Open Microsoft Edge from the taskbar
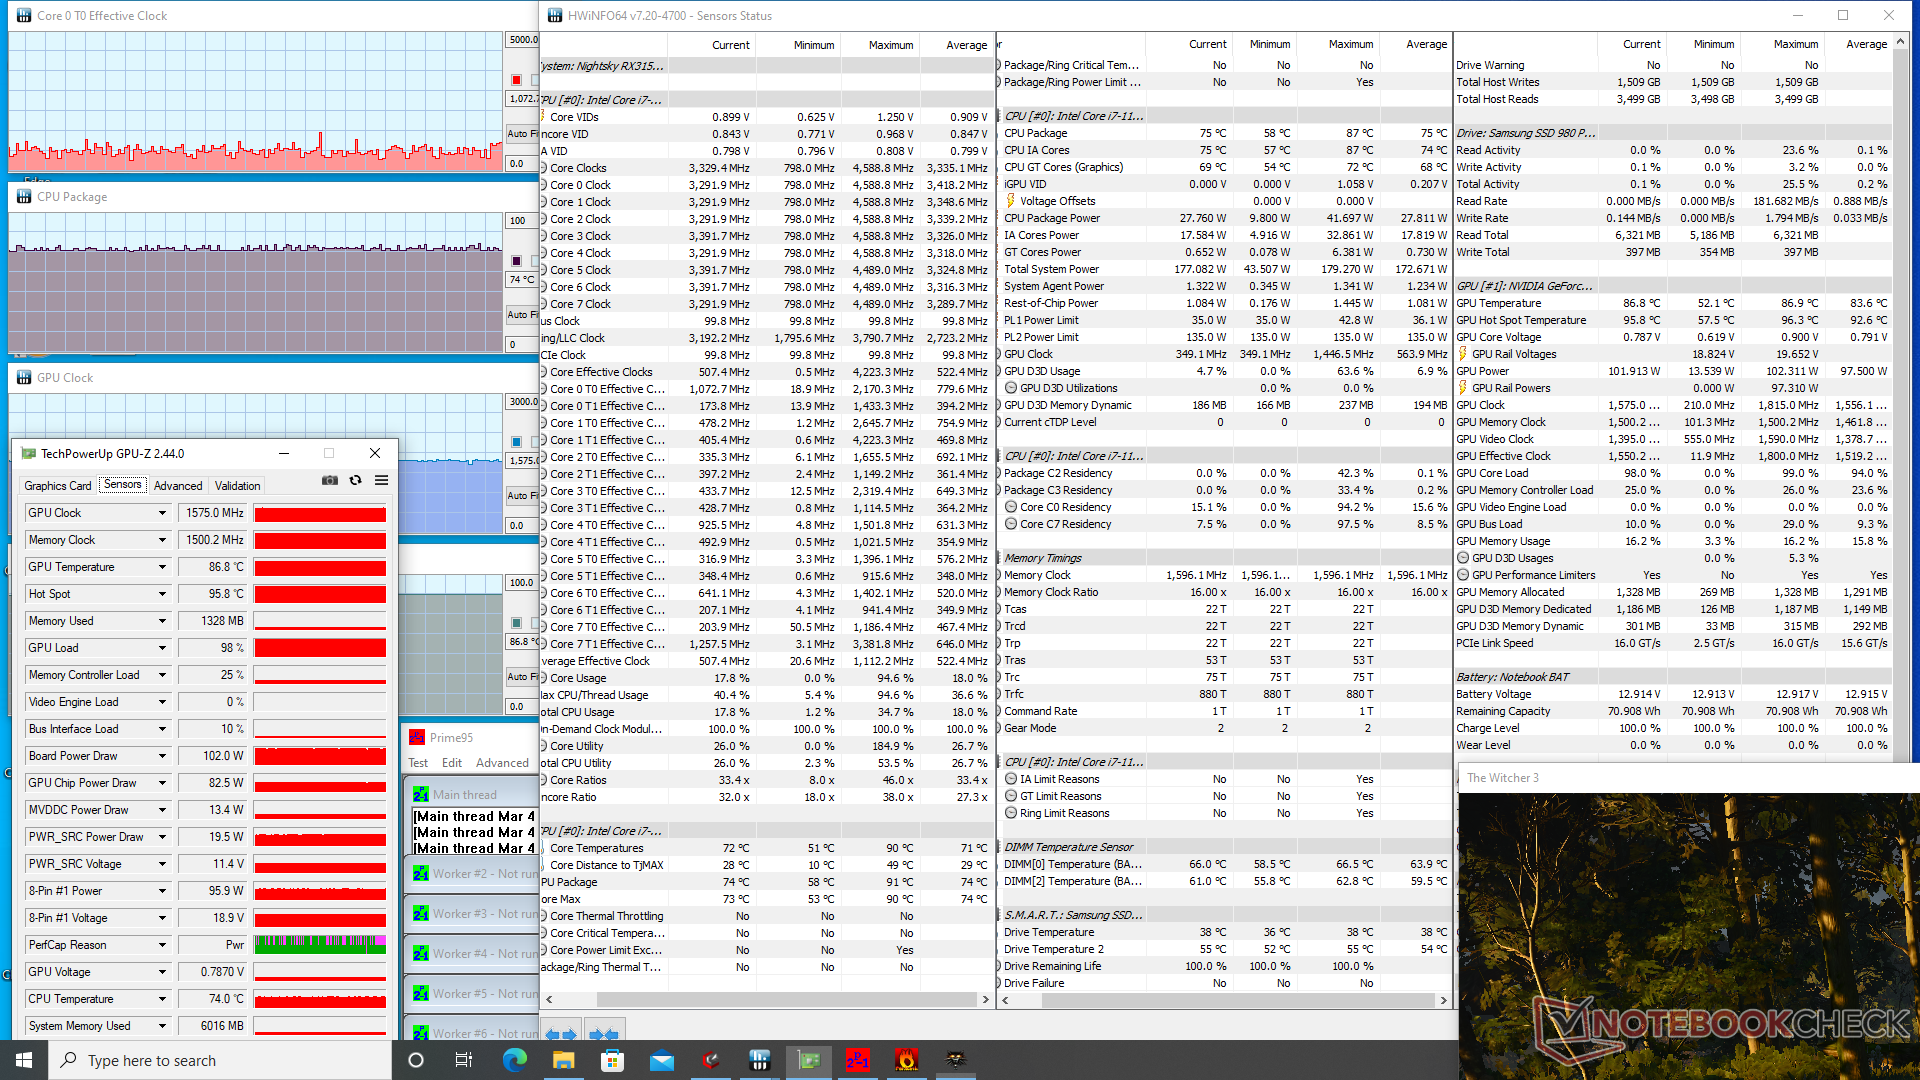 (514, 1060)
